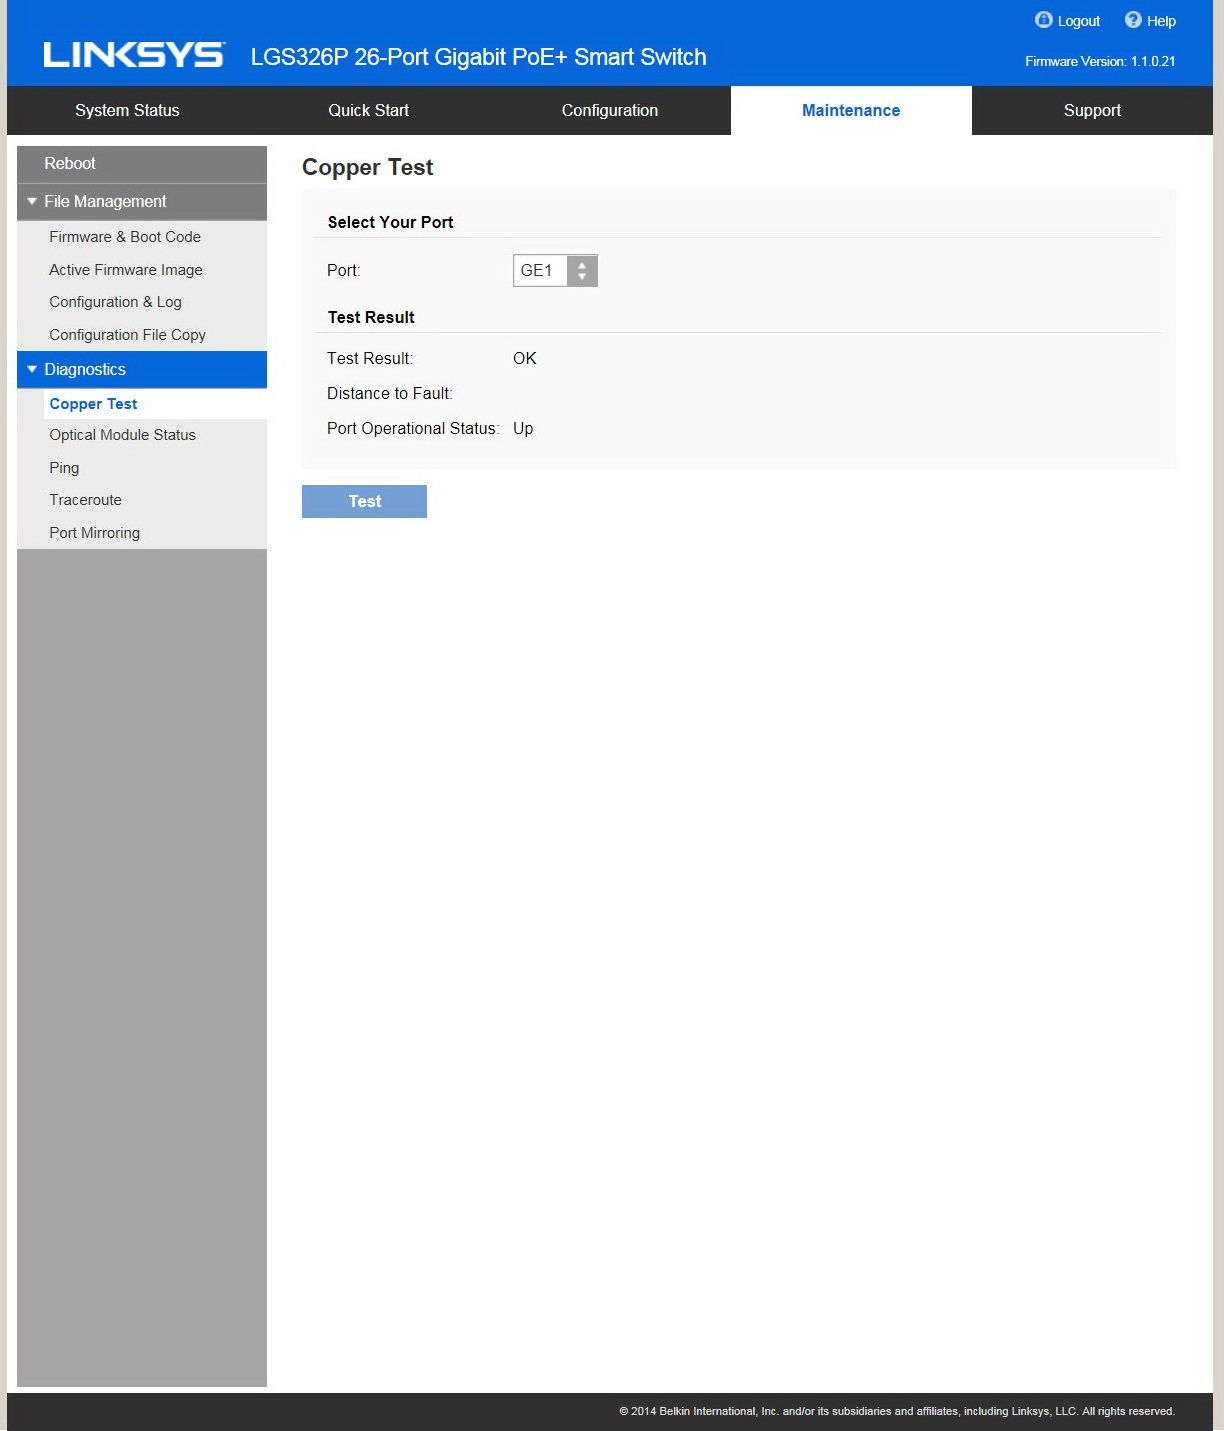This screenshot has width=1224, height=1431.
Task: Click the Select Your Port heading
Action: coord(391,222)
